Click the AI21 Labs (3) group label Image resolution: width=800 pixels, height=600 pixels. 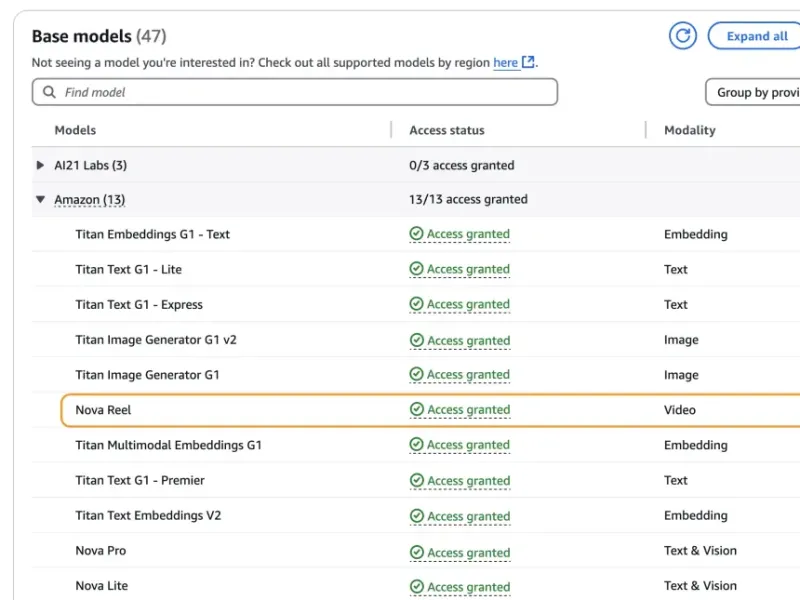(x=91, y=165)
